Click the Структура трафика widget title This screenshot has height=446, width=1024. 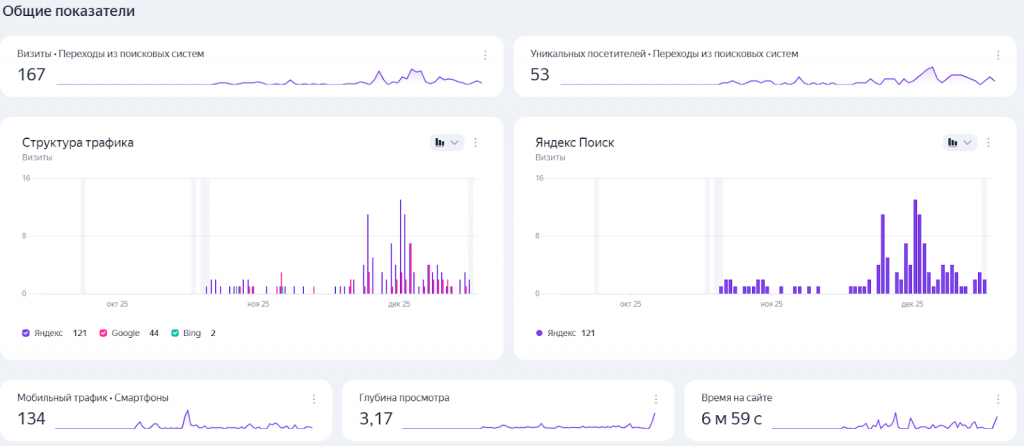(78, 143)
